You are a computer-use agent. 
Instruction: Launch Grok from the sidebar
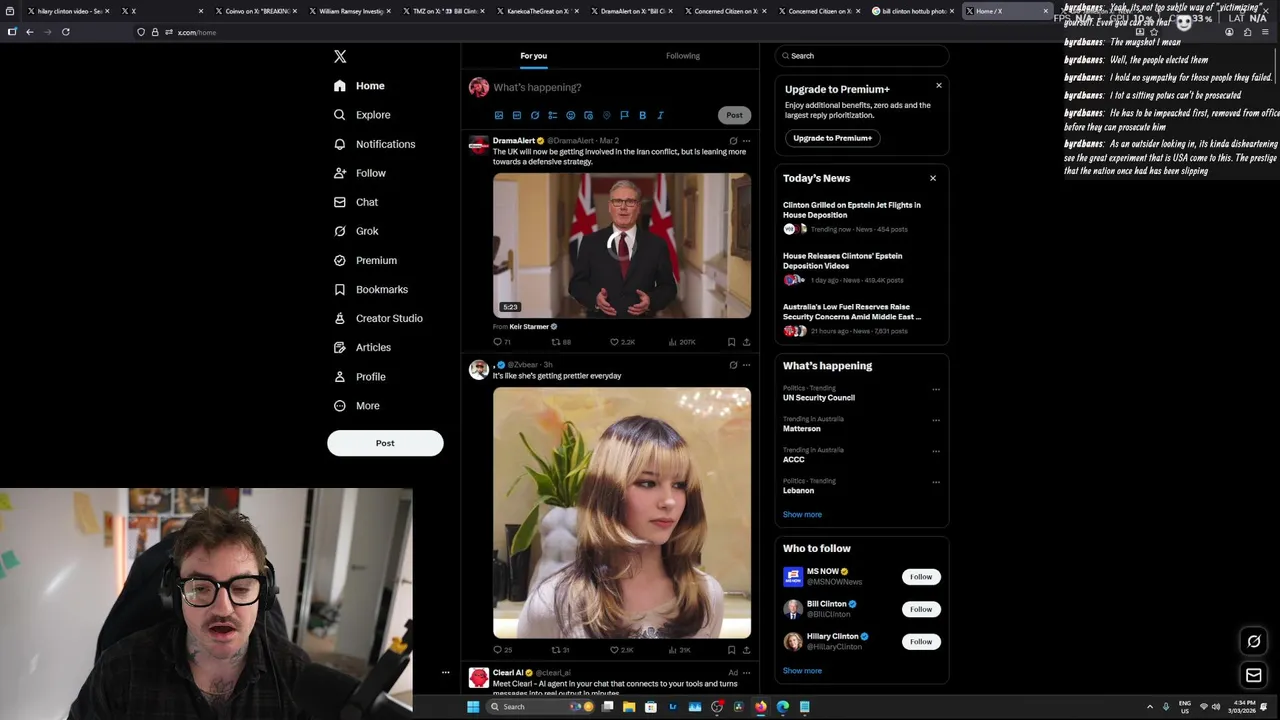(356, 231)
